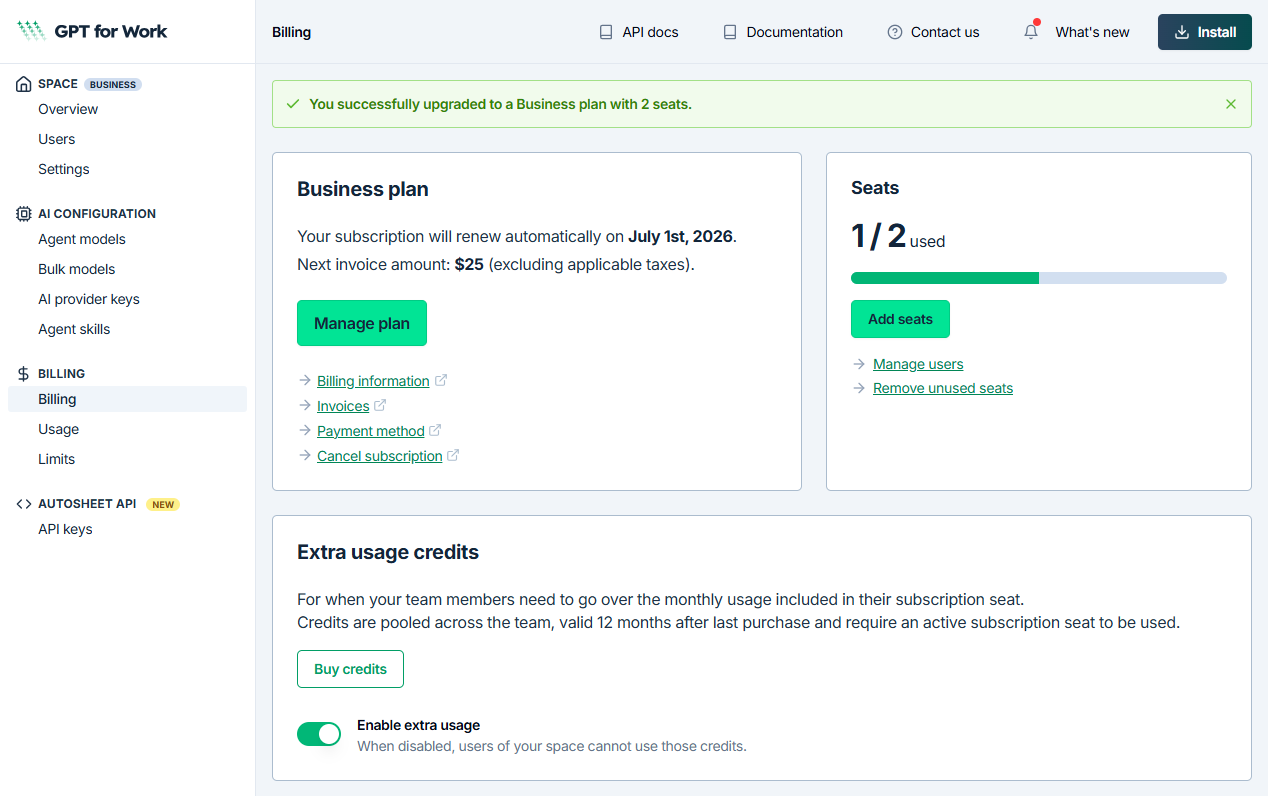This screenshot has width=1282, height=796.
Task: Click external link icon beside Cancel subscription
Action: tap(453, 455)
